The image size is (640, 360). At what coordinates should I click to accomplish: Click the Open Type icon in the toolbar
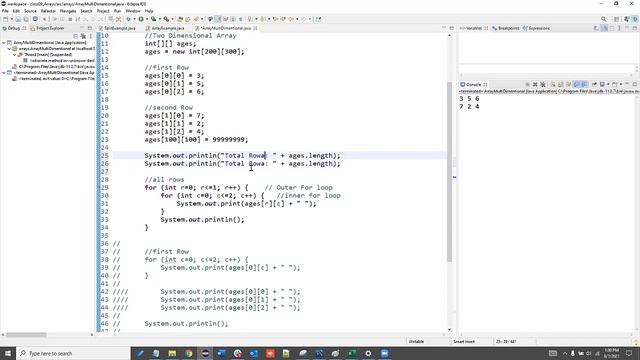(x=180, y=19)
